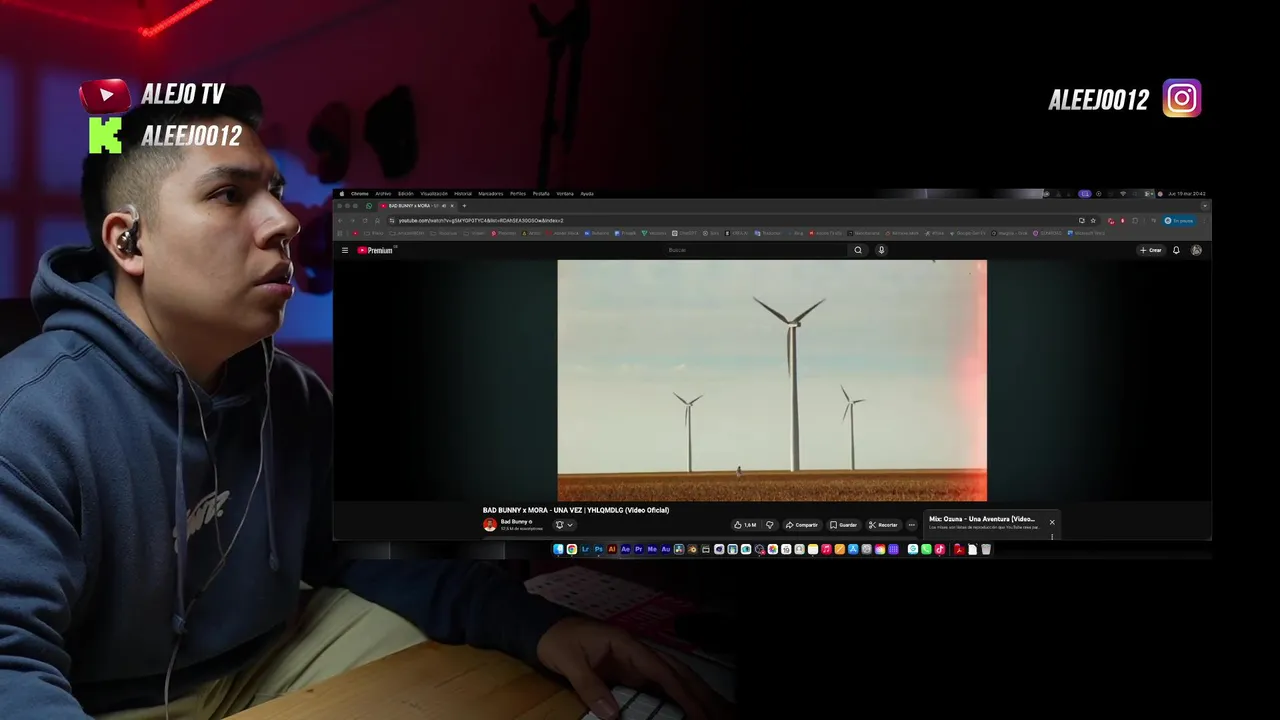Image resolution: width=1280 pixels, height=720 pixels.
Task: Open Mix: Ozuna - Una Aventura playlist title
Action: coord(982,519)
